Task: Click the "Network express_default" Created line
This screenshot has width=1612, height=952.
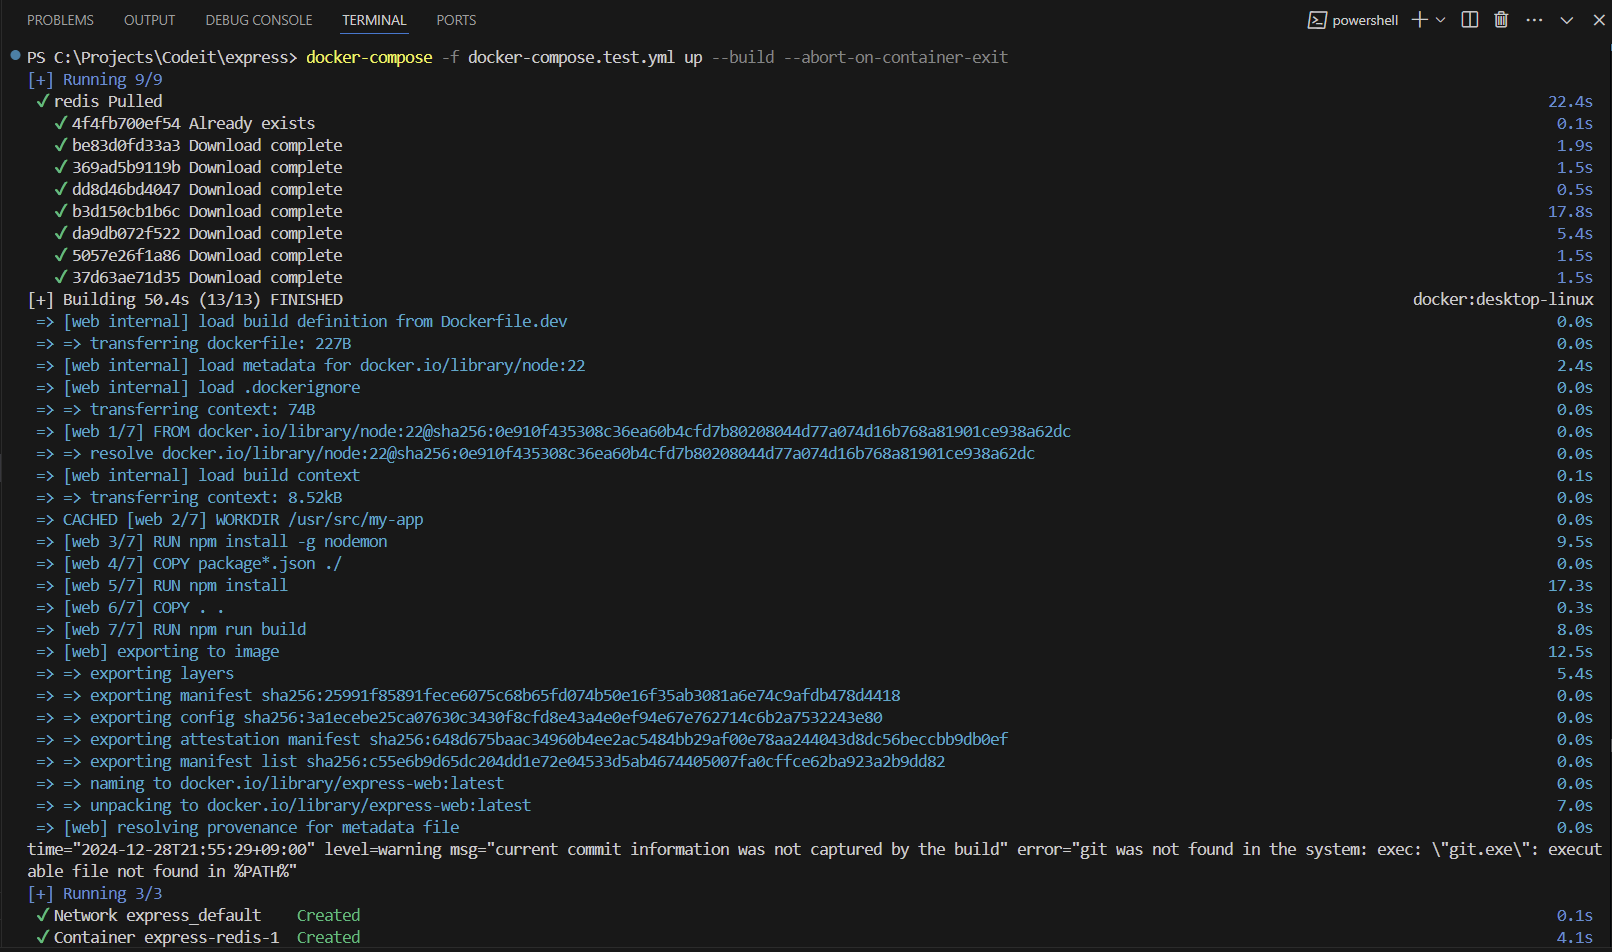Action: 198,915
